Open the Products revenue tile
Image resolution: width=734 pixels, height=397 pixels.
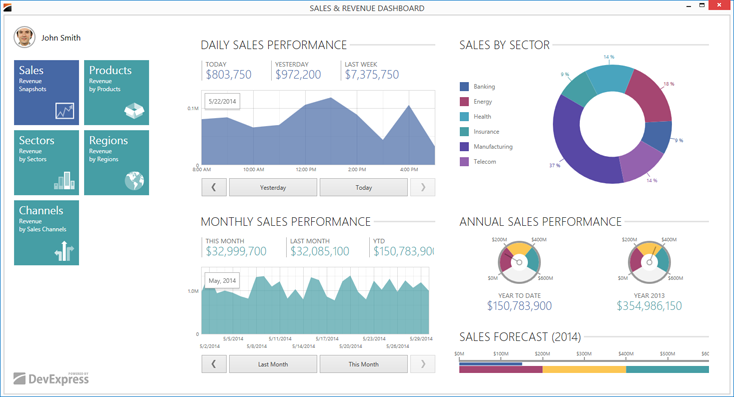(117, 92)
